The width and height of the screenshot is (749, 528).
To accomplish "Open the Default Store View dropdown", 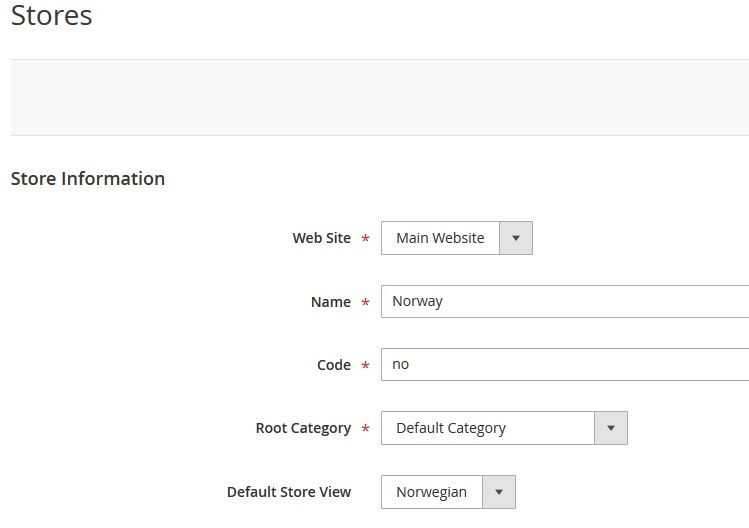I will [432, 492].
